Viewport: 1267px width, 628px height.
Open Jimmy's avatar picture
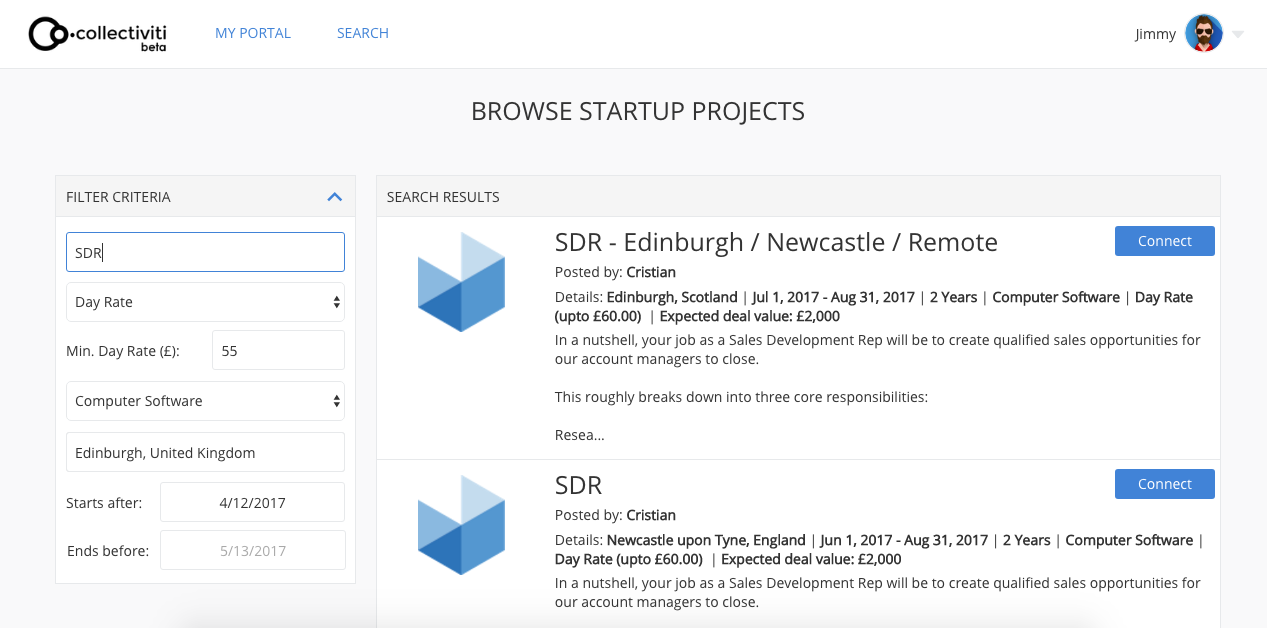pyautogui.click(x=1204, y=33)
